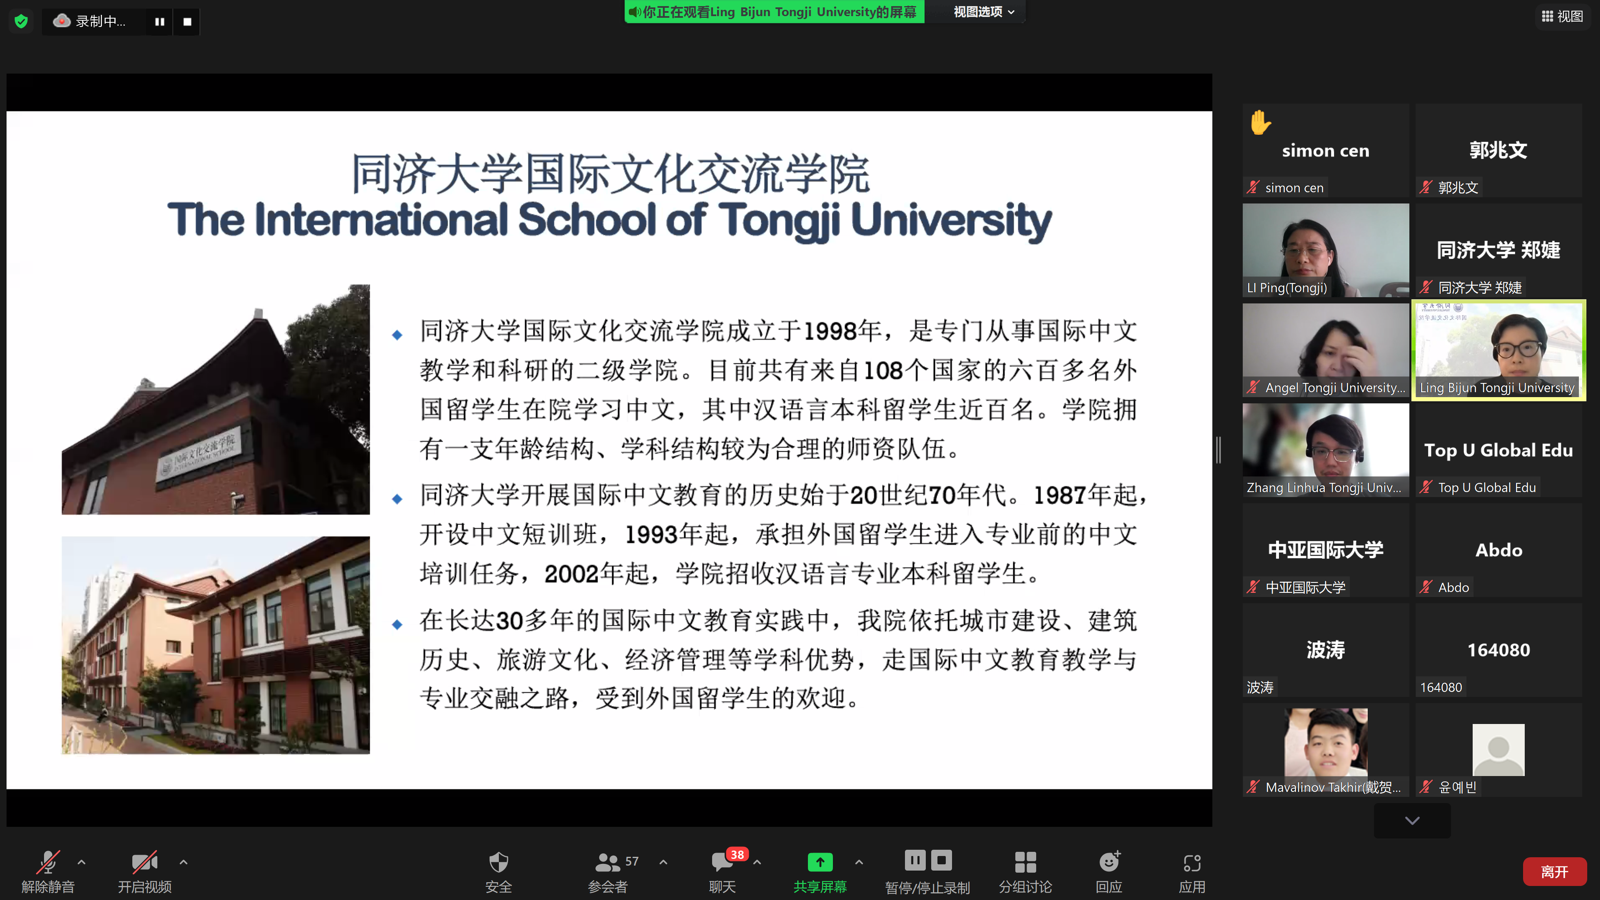Select 波涛 participant tile
The width and height of the screenshot is (1600, 900).
pos(1326,650)
